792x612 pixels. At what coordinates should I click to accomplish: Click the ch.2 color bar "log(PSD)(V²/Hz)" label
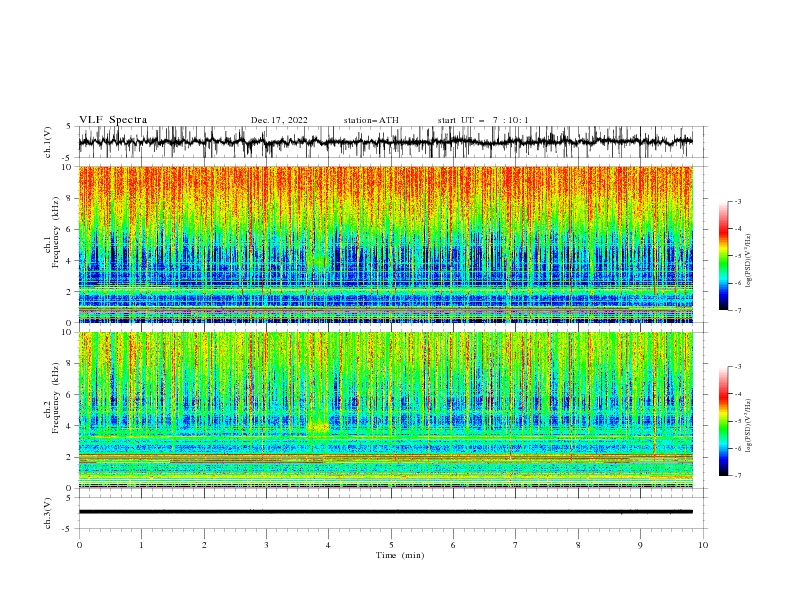click(748, 426)
